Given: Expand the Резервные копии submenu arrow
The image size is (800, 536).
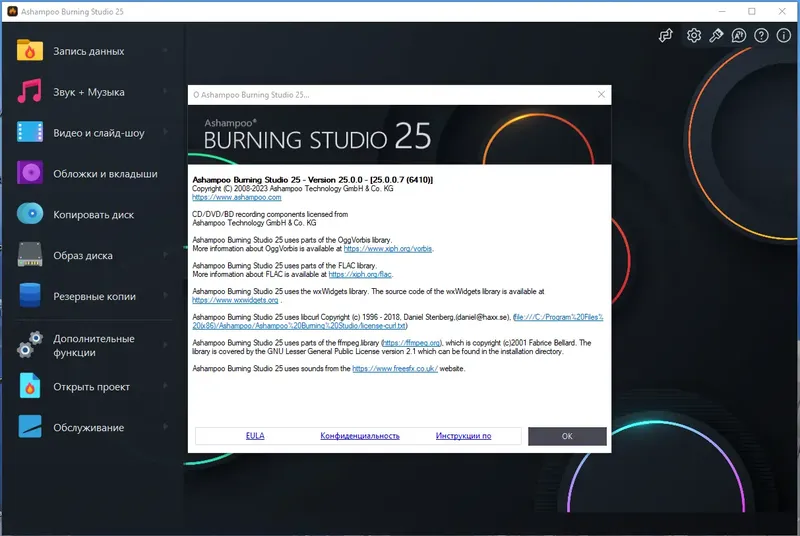Looking at the screenshot, I should point(165,295).
